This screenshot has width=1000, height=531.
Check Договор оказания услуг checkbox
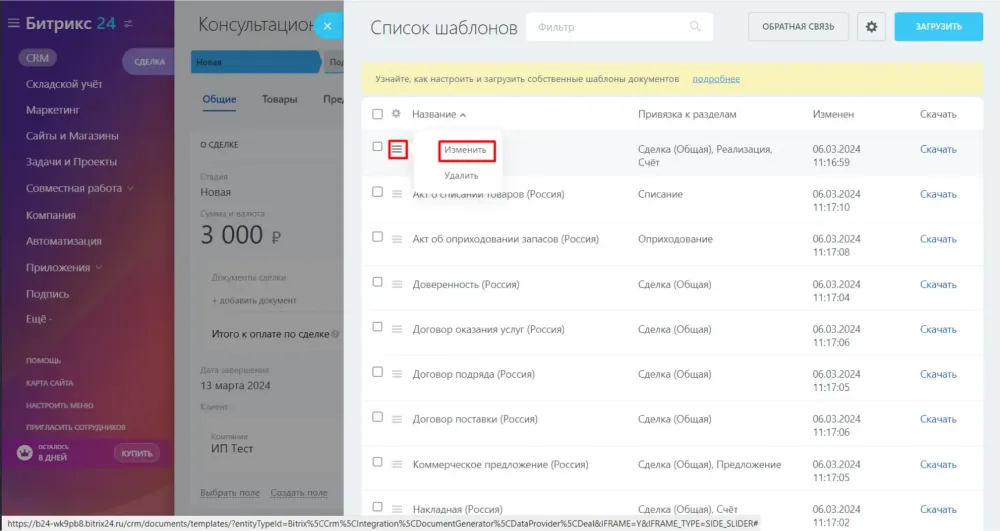(x=378, y=326)
